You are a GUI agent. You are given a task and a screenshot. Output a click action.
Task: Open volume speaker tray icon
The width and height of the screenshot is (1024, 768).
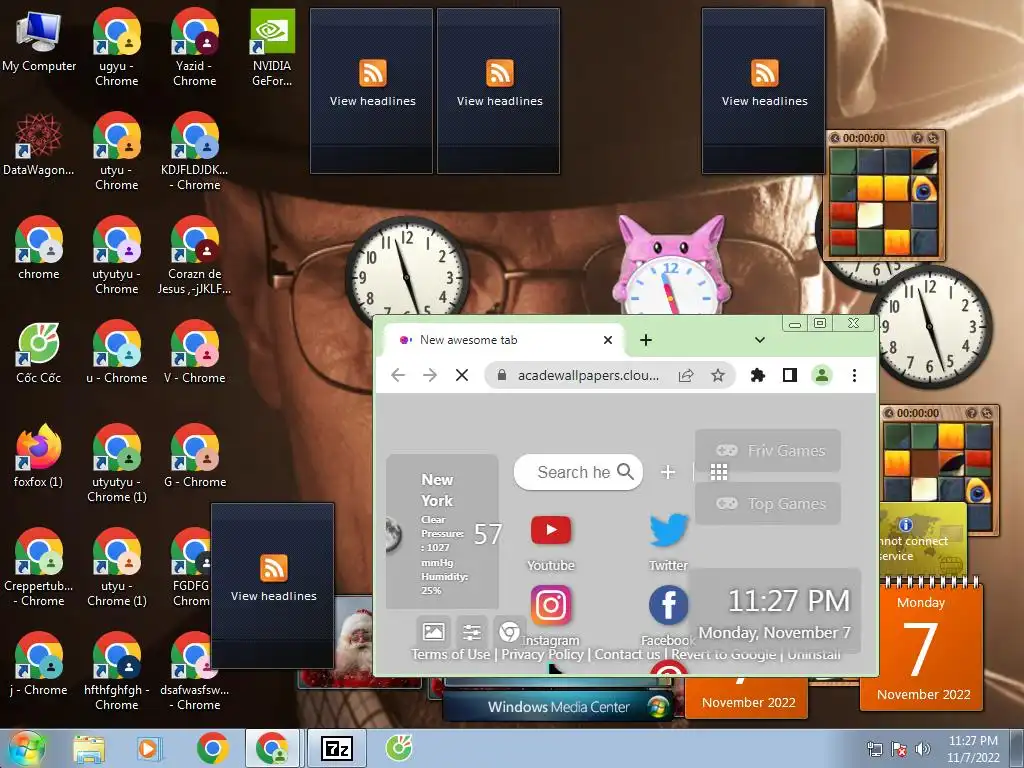coord(922,749)
